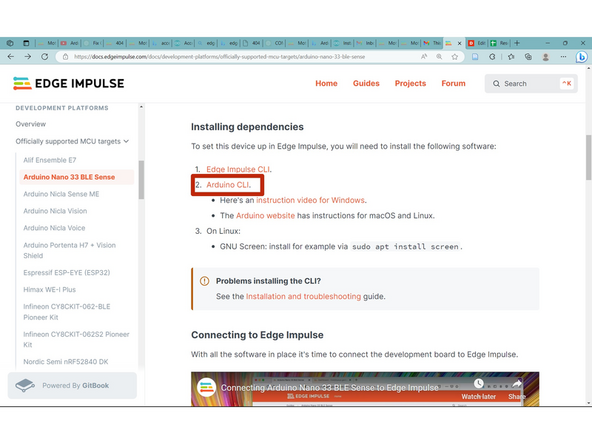Open the Workspaces icon in tab bar
The width and height of the screenshot is (592, 444).
pos(10,43)
